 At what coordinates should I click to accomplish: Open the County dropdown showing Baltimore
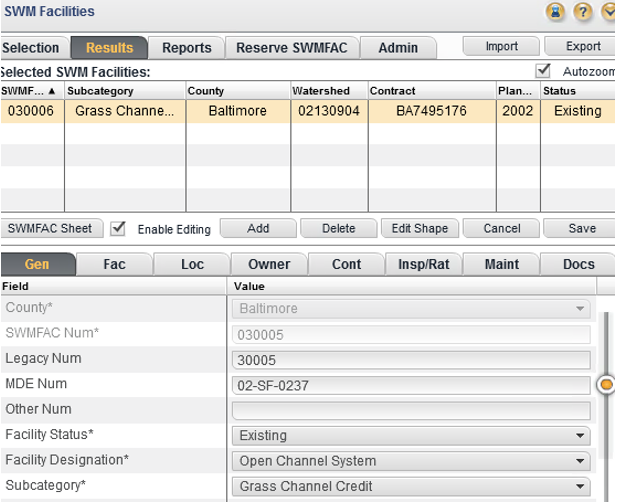click(x=411, y=309)
